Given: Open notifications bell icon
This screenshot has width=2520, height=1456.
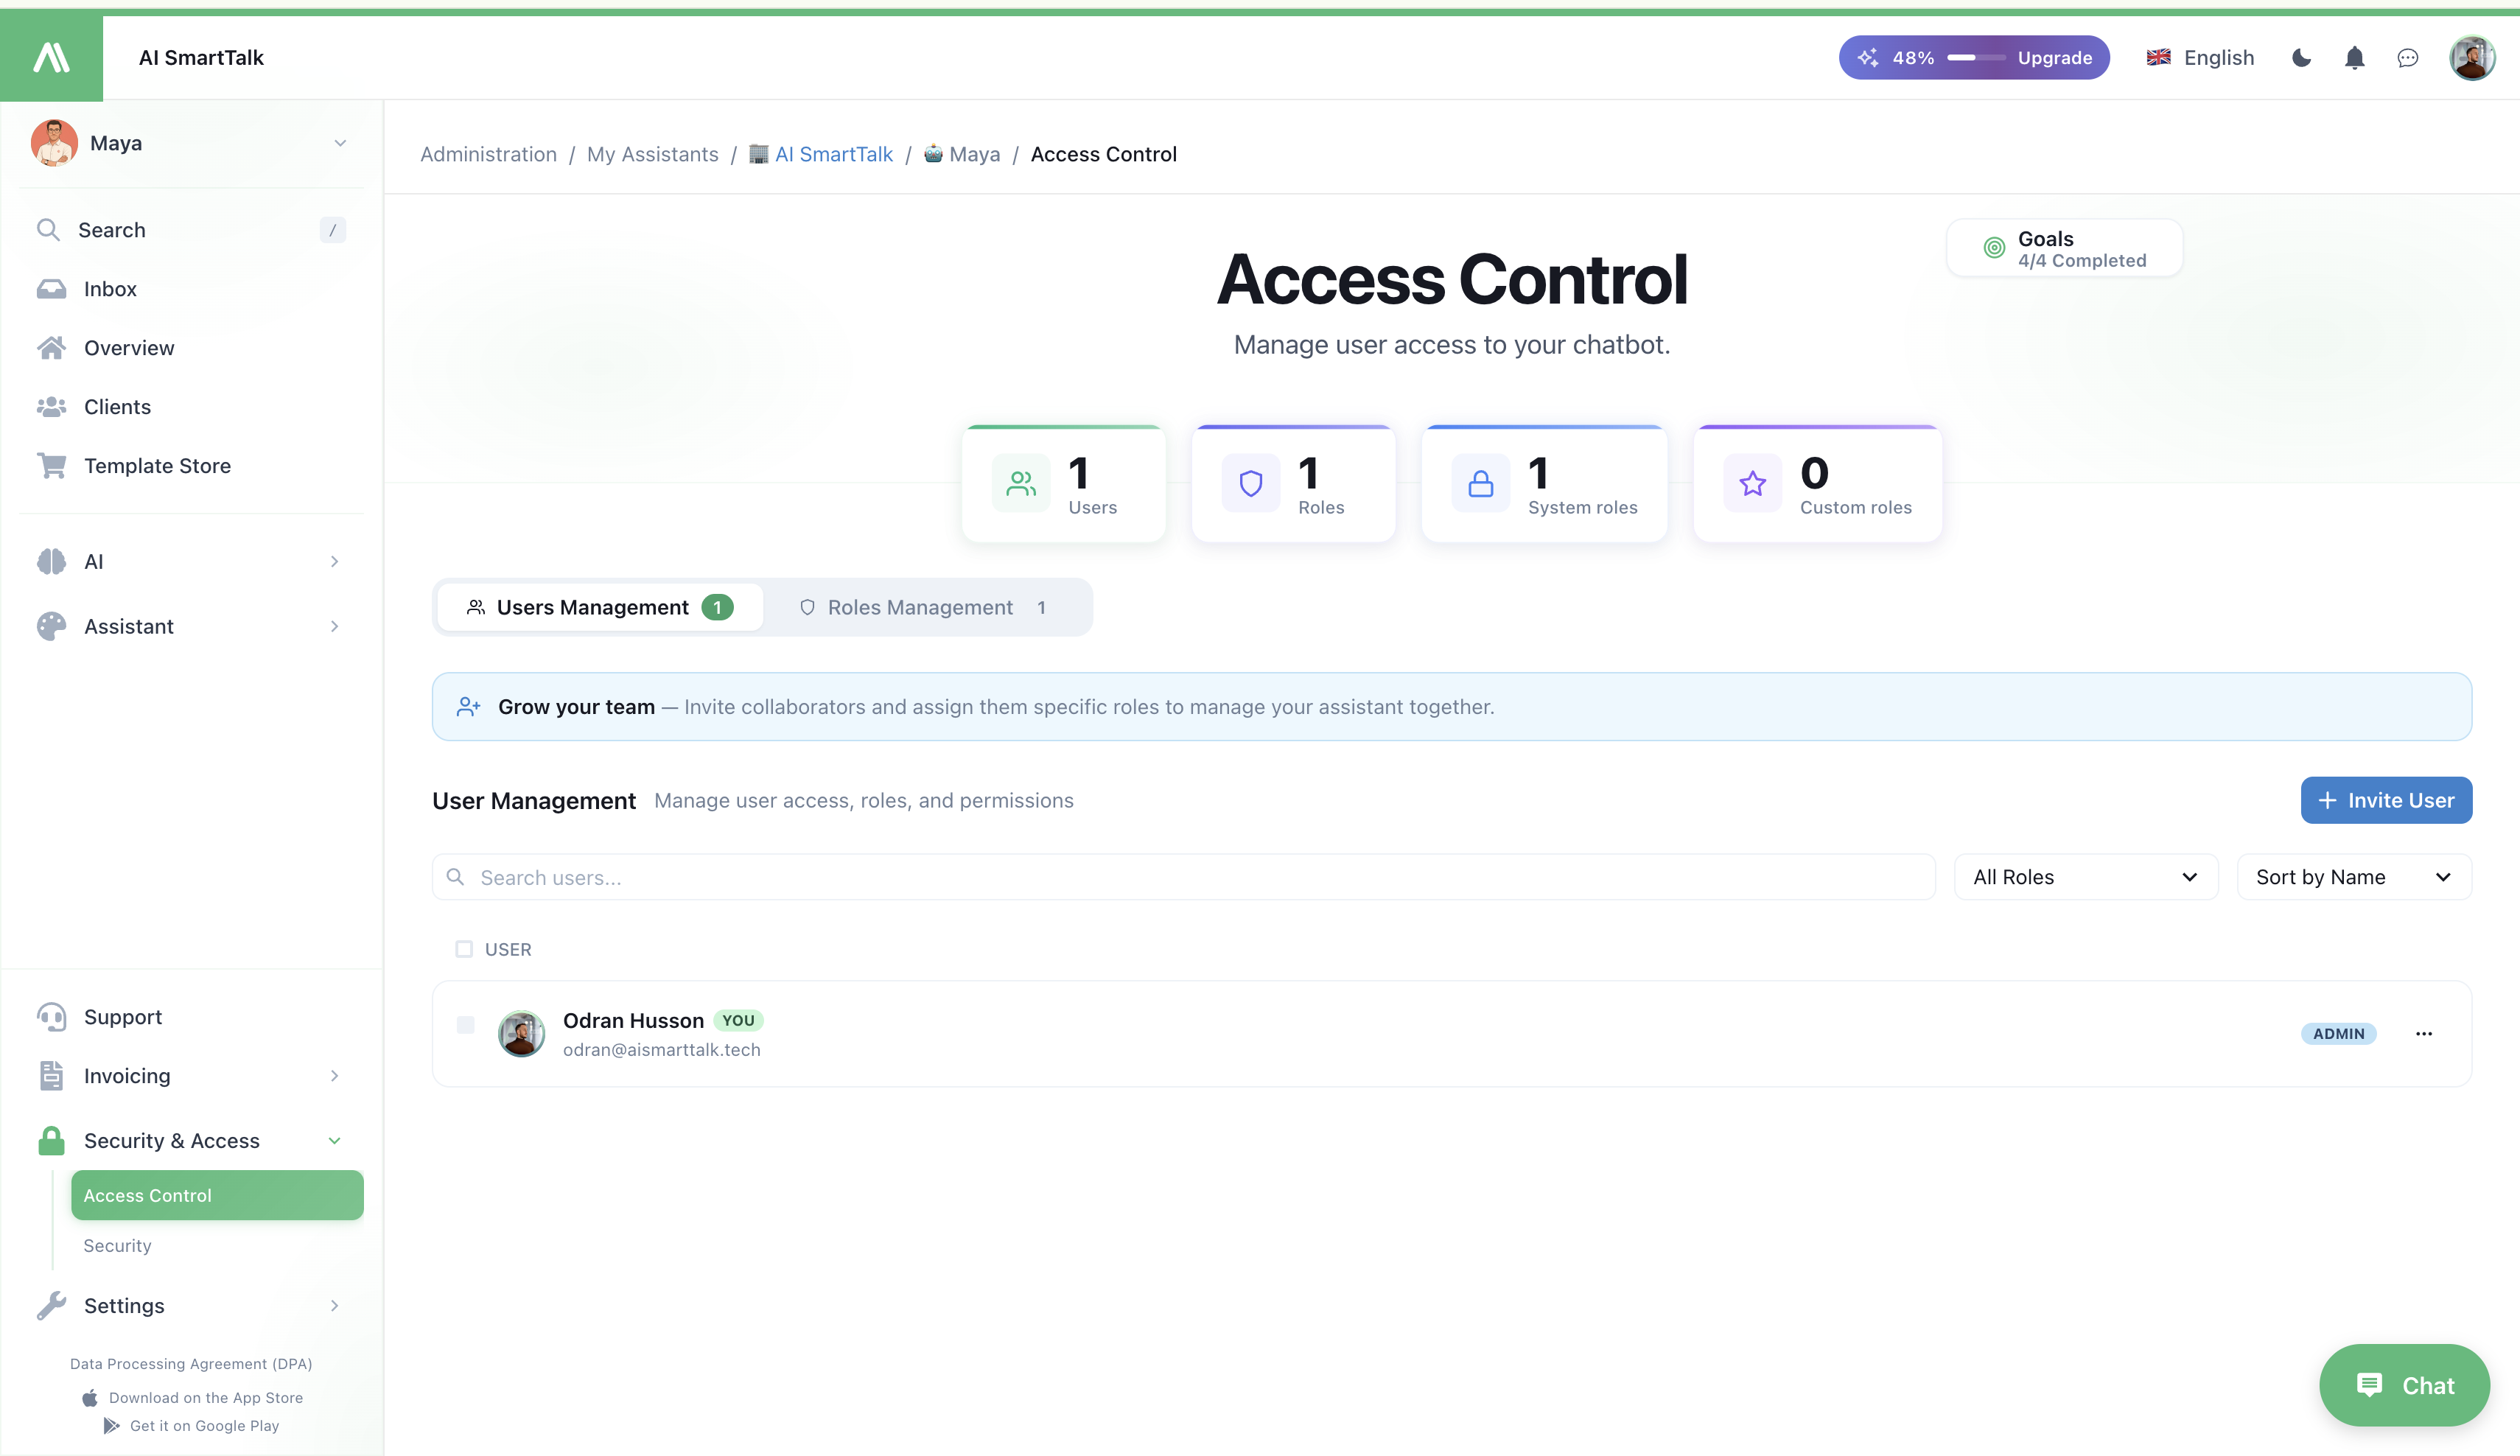Looking at the screenshot, I should (x=2354, y=58).
